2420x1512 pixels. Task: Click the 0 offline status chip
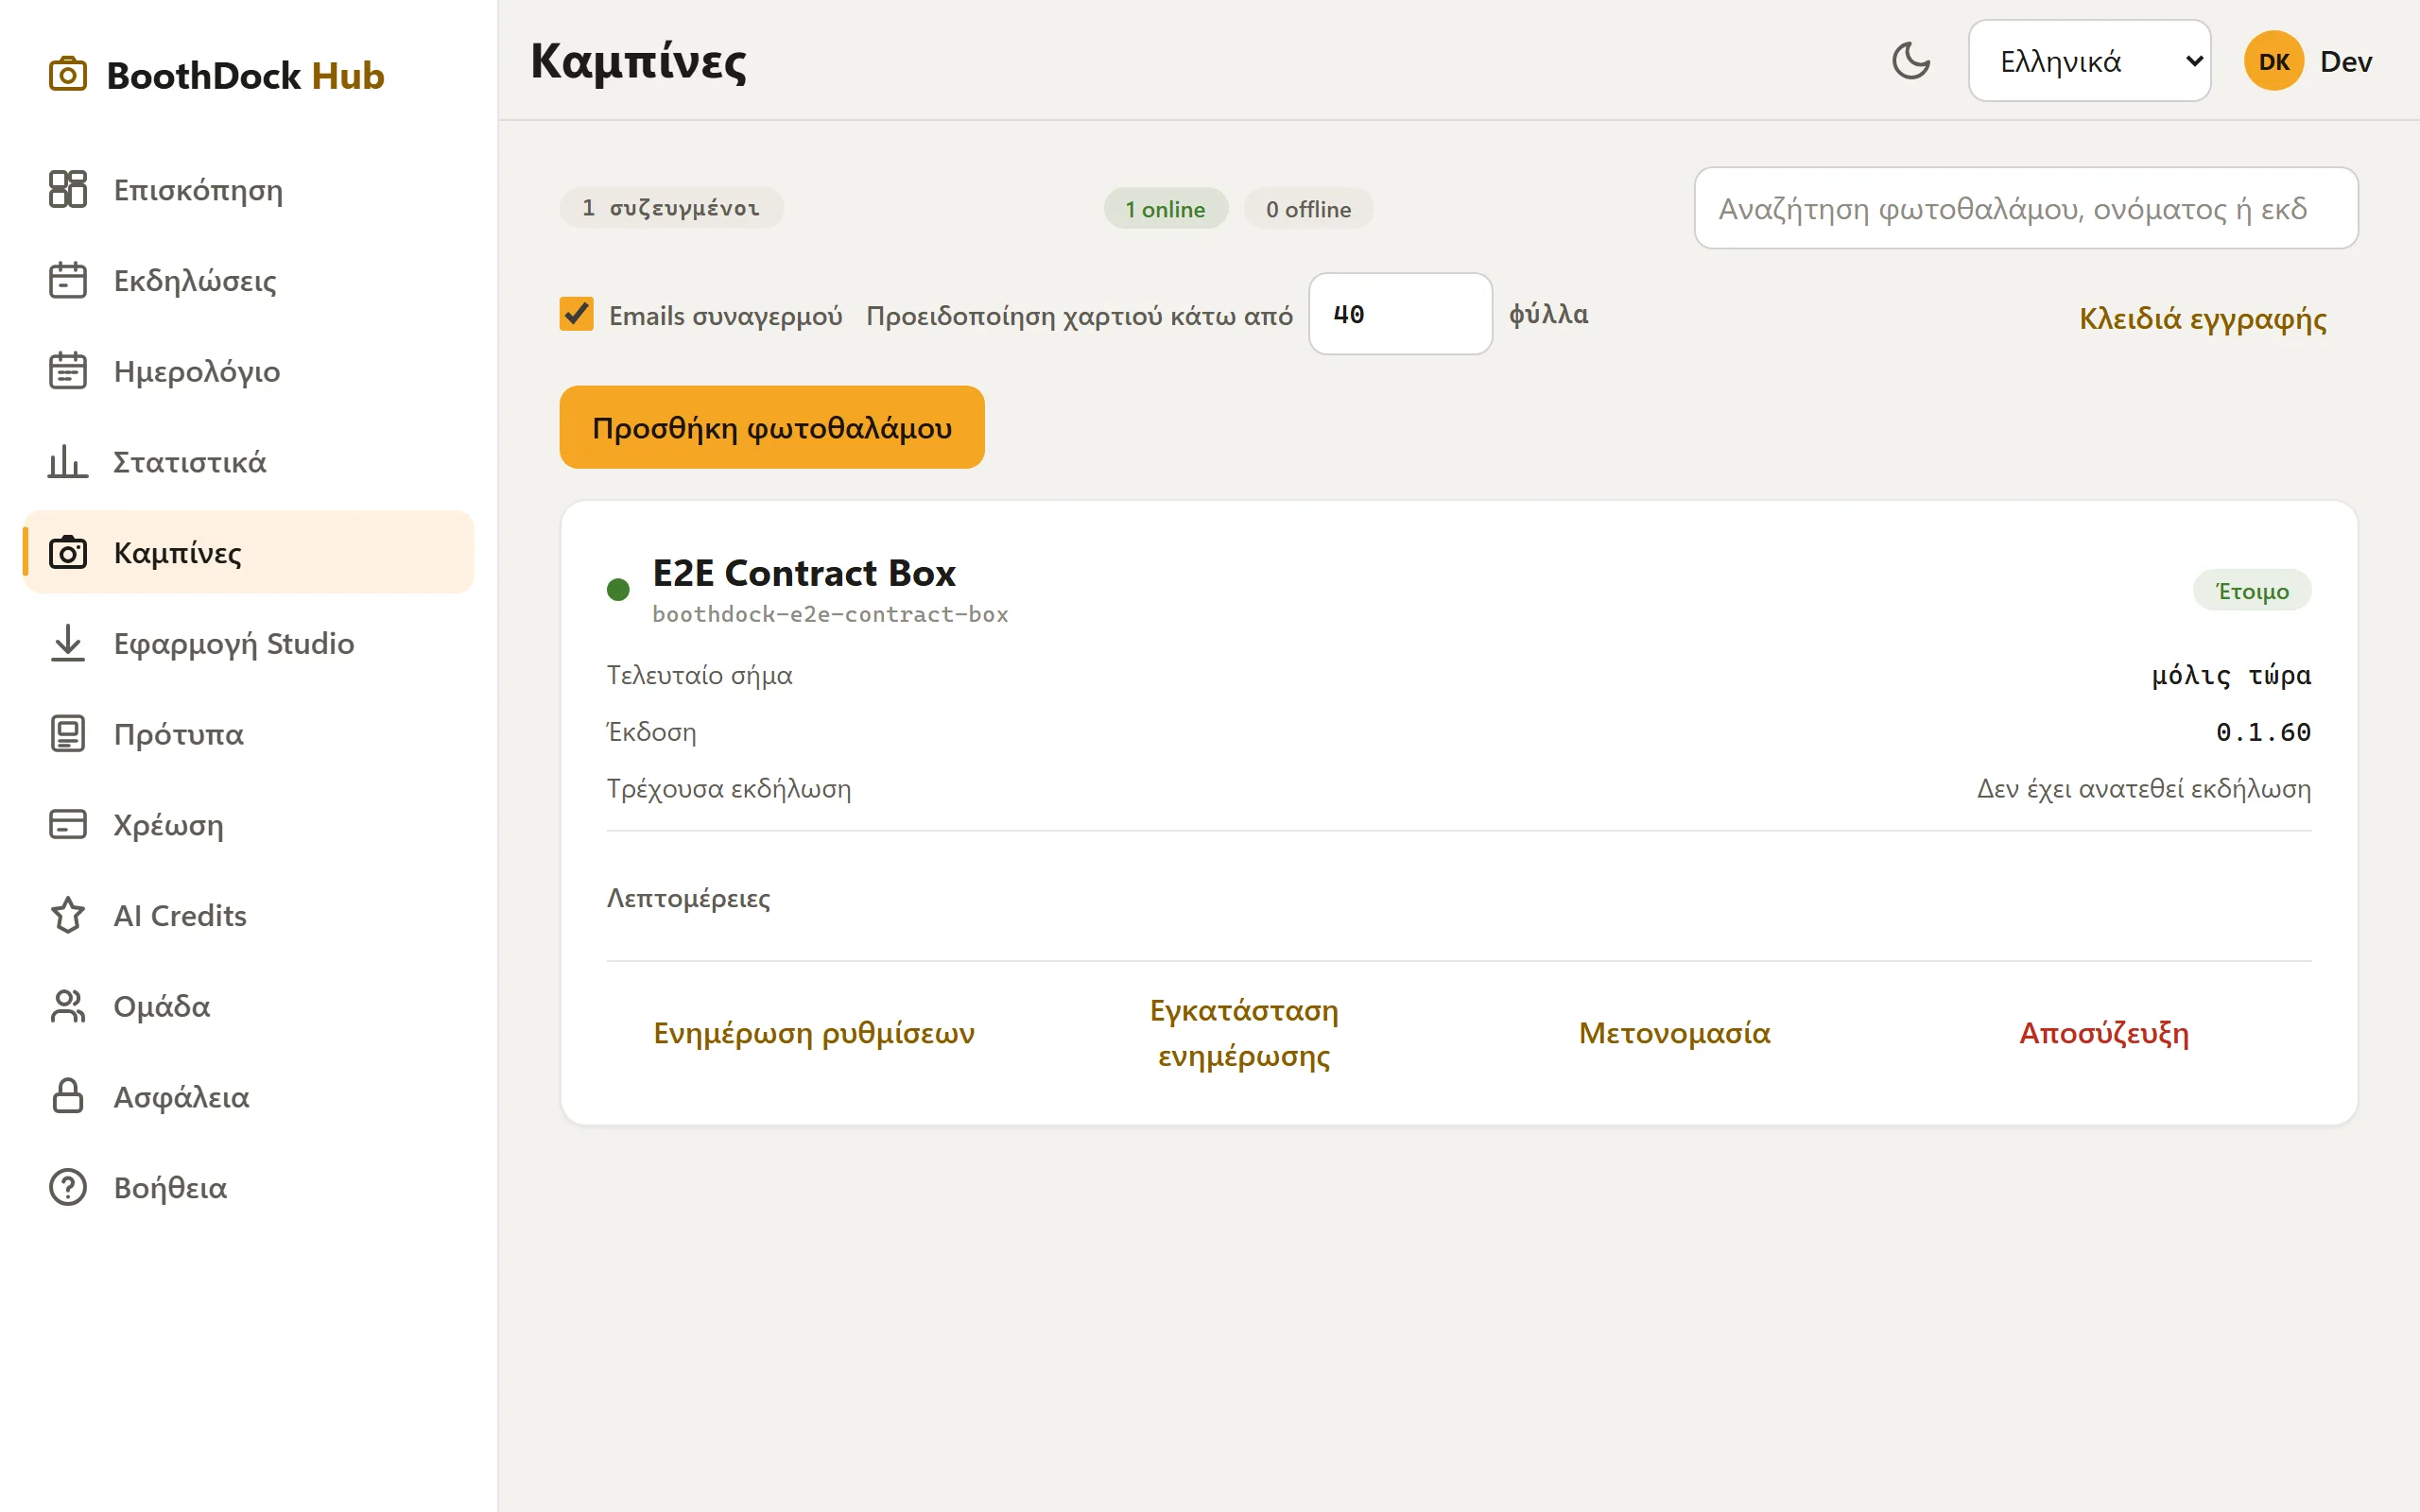(1308, 209)
